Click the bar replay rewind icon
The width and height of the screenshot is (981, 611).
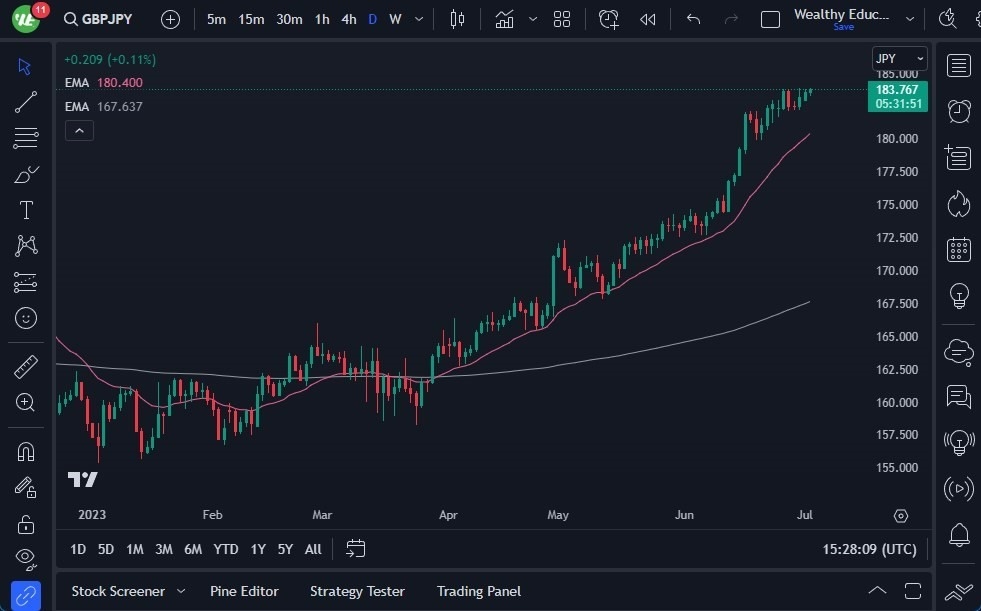click(648, 19)
